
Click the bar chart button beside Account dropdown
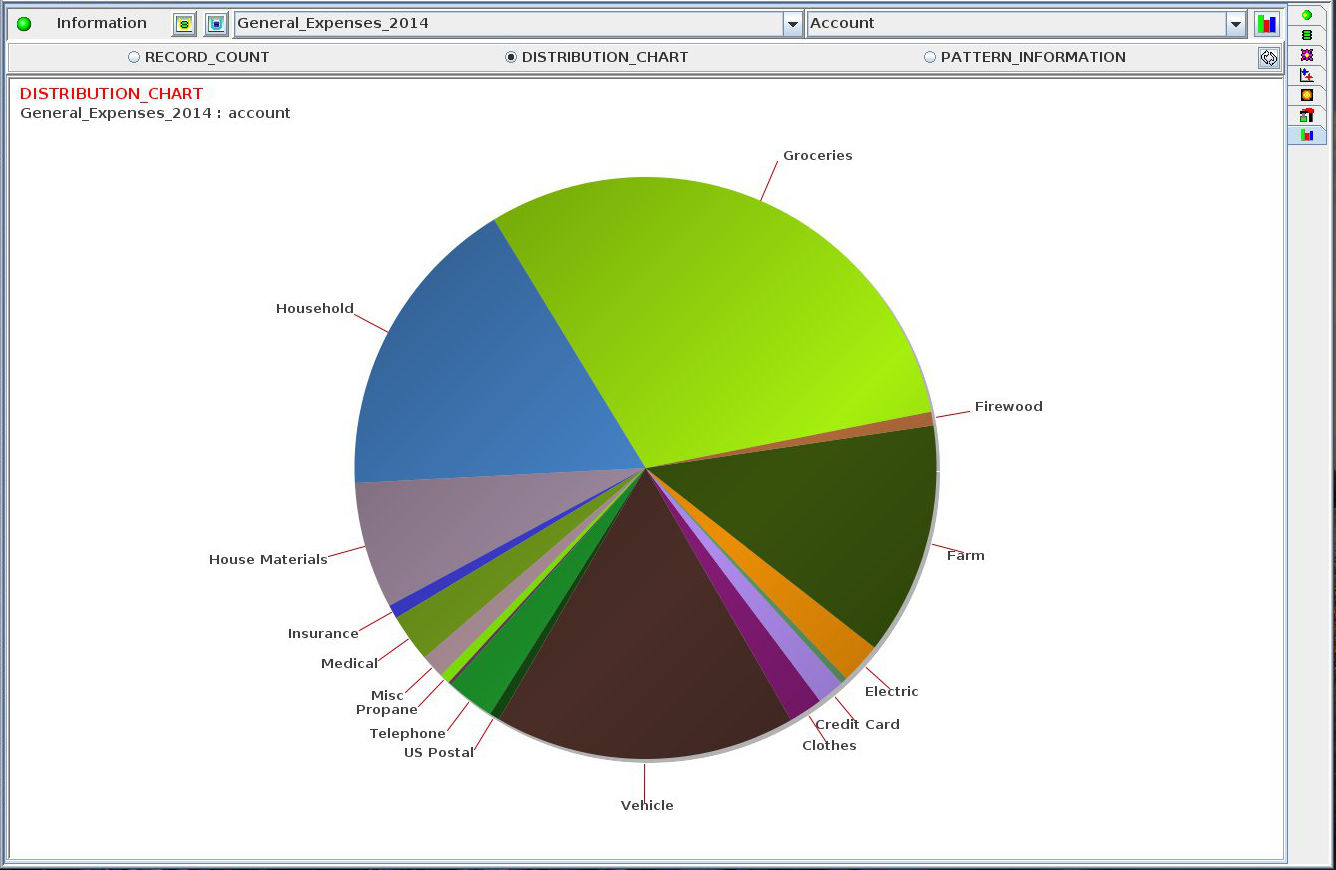pyautogui.click(x=1267, y=24)
